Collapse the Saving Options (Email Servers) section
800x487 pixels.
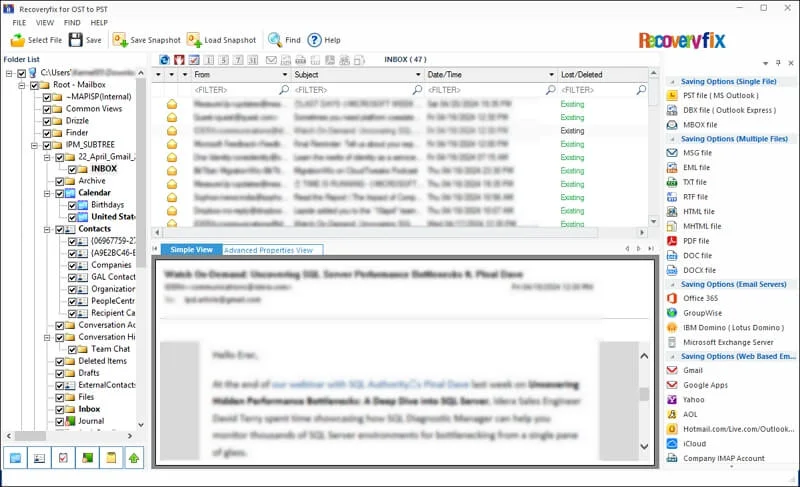click(672, 285)
